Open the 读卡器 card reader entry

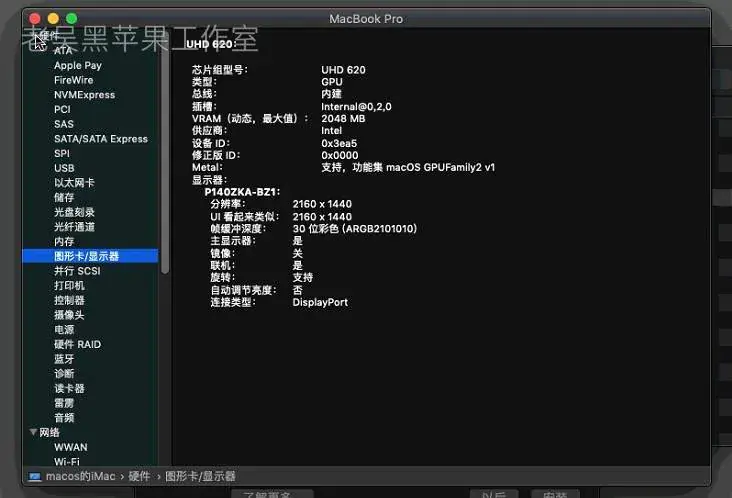point(69,388)
